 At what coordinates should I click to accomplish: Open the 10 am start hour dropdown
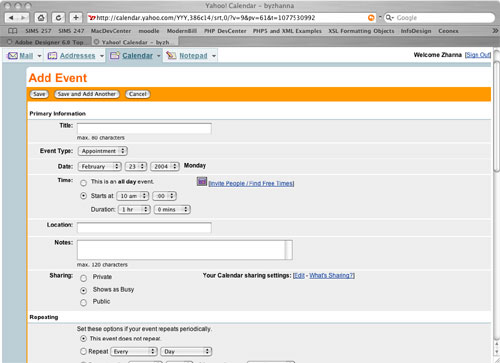click(x=133, y=196)
